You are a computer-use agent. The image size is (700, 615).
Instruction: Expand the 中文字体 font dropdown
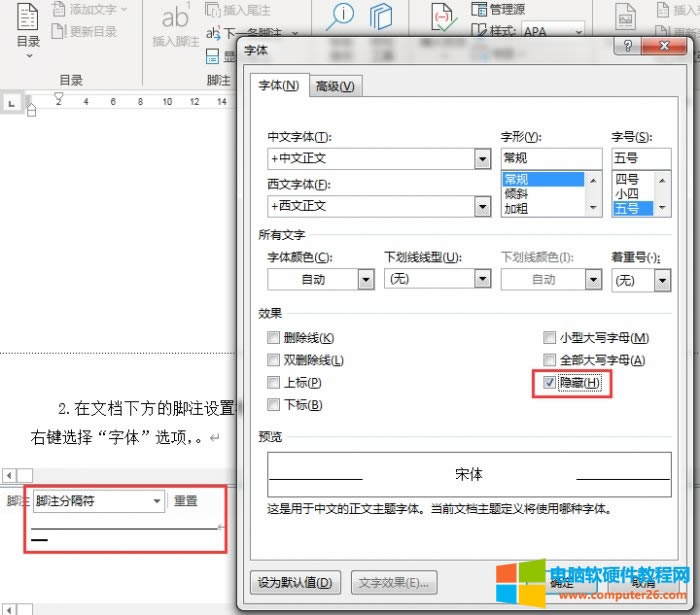pos(482,159)
